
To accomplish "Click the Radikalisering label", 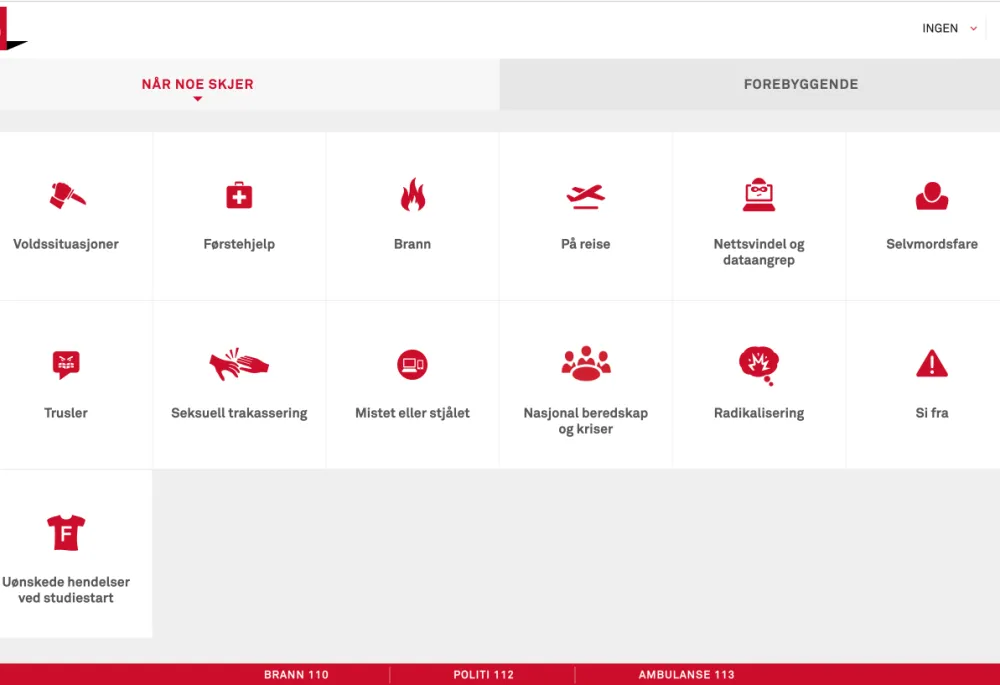I will click(x=759, y=413).
